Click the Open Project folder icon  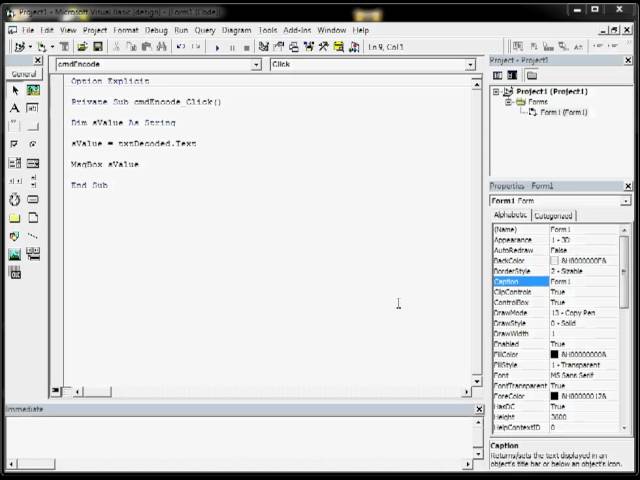(x=82, y=47)
